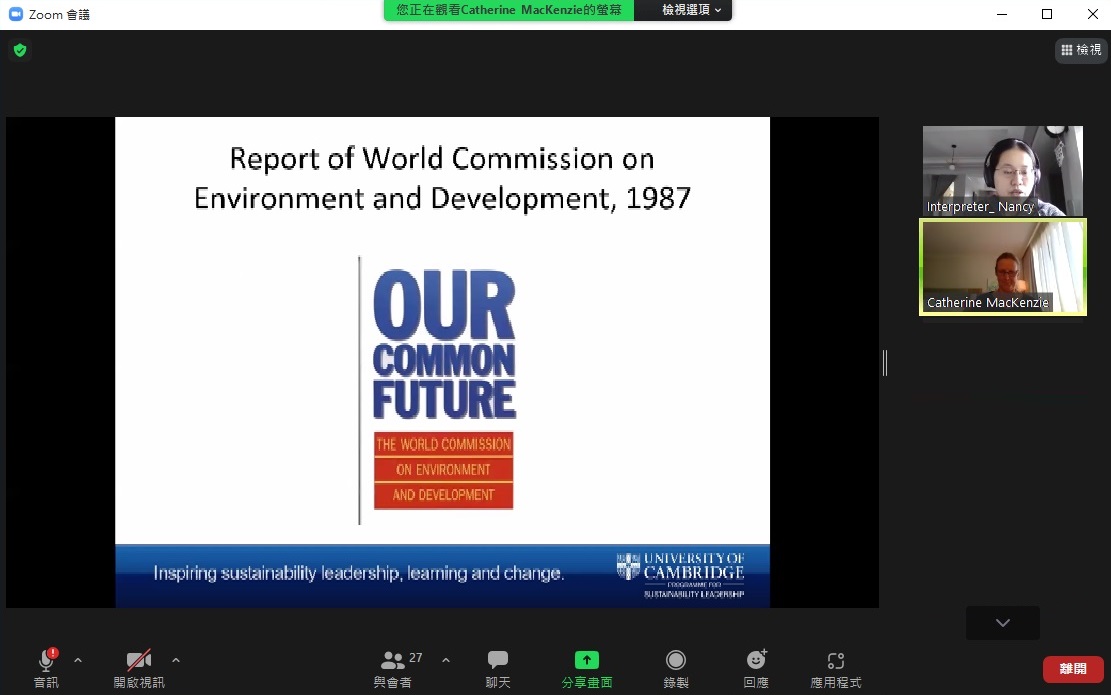Viewport: 1111px width, 695px height.
Task: Click down arrow to show more videos
Action: (x=1002, y=623)
